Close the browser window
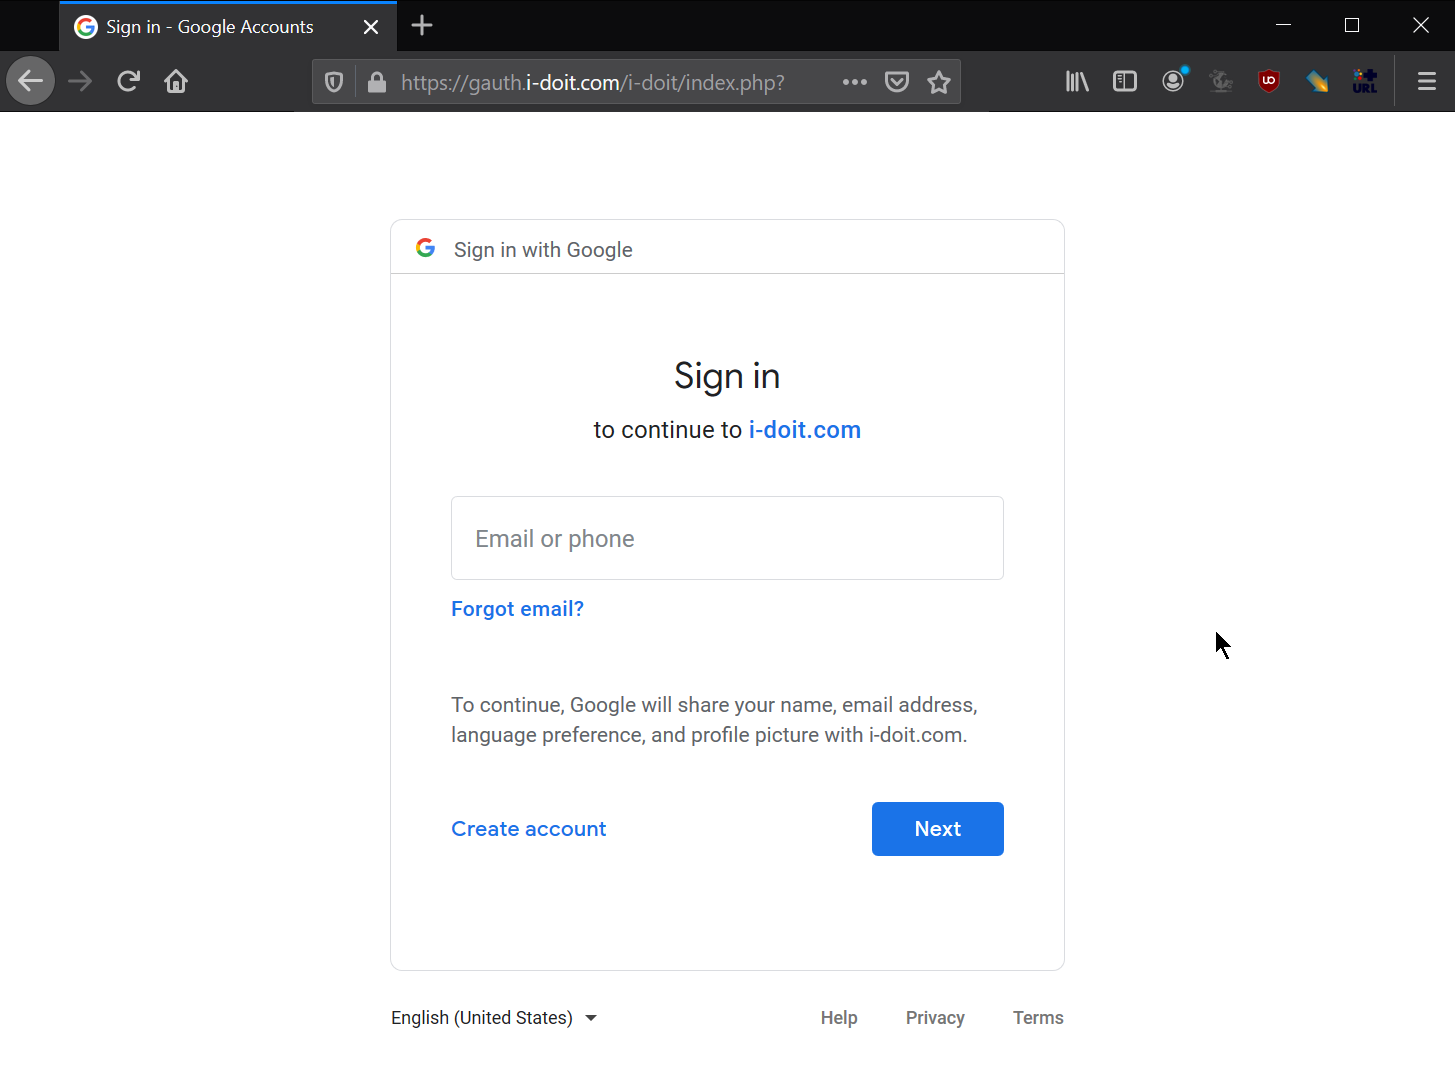Viewport: 1455px width, 1075px height. coord(1421,25)
